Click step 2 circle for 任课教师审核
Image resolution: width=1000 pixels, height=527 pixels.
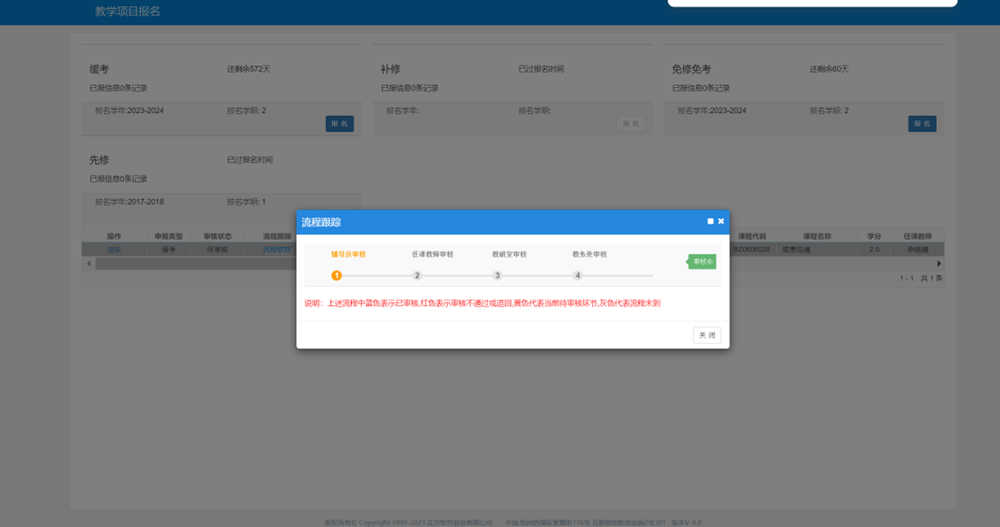click(417, 275)
